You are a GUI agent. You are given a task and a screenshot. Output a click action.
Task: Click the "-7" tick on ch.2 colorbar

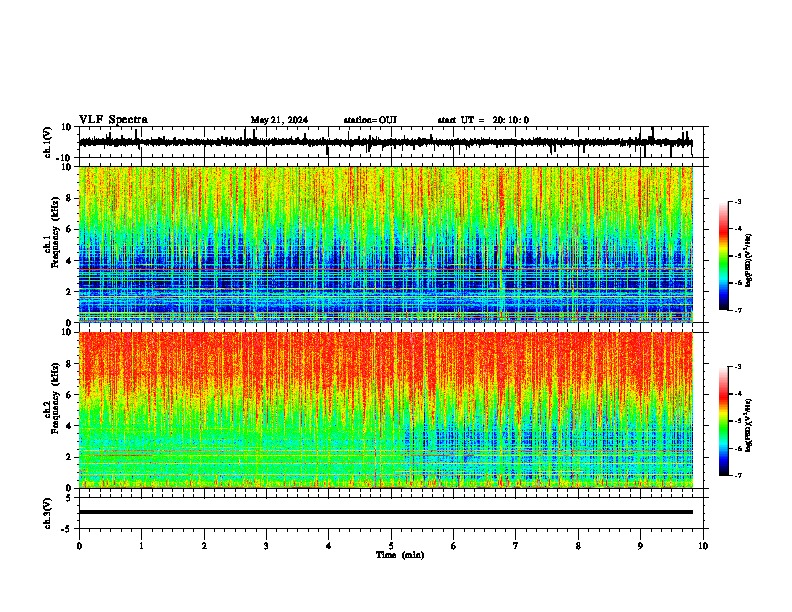[x=738, y=476]
